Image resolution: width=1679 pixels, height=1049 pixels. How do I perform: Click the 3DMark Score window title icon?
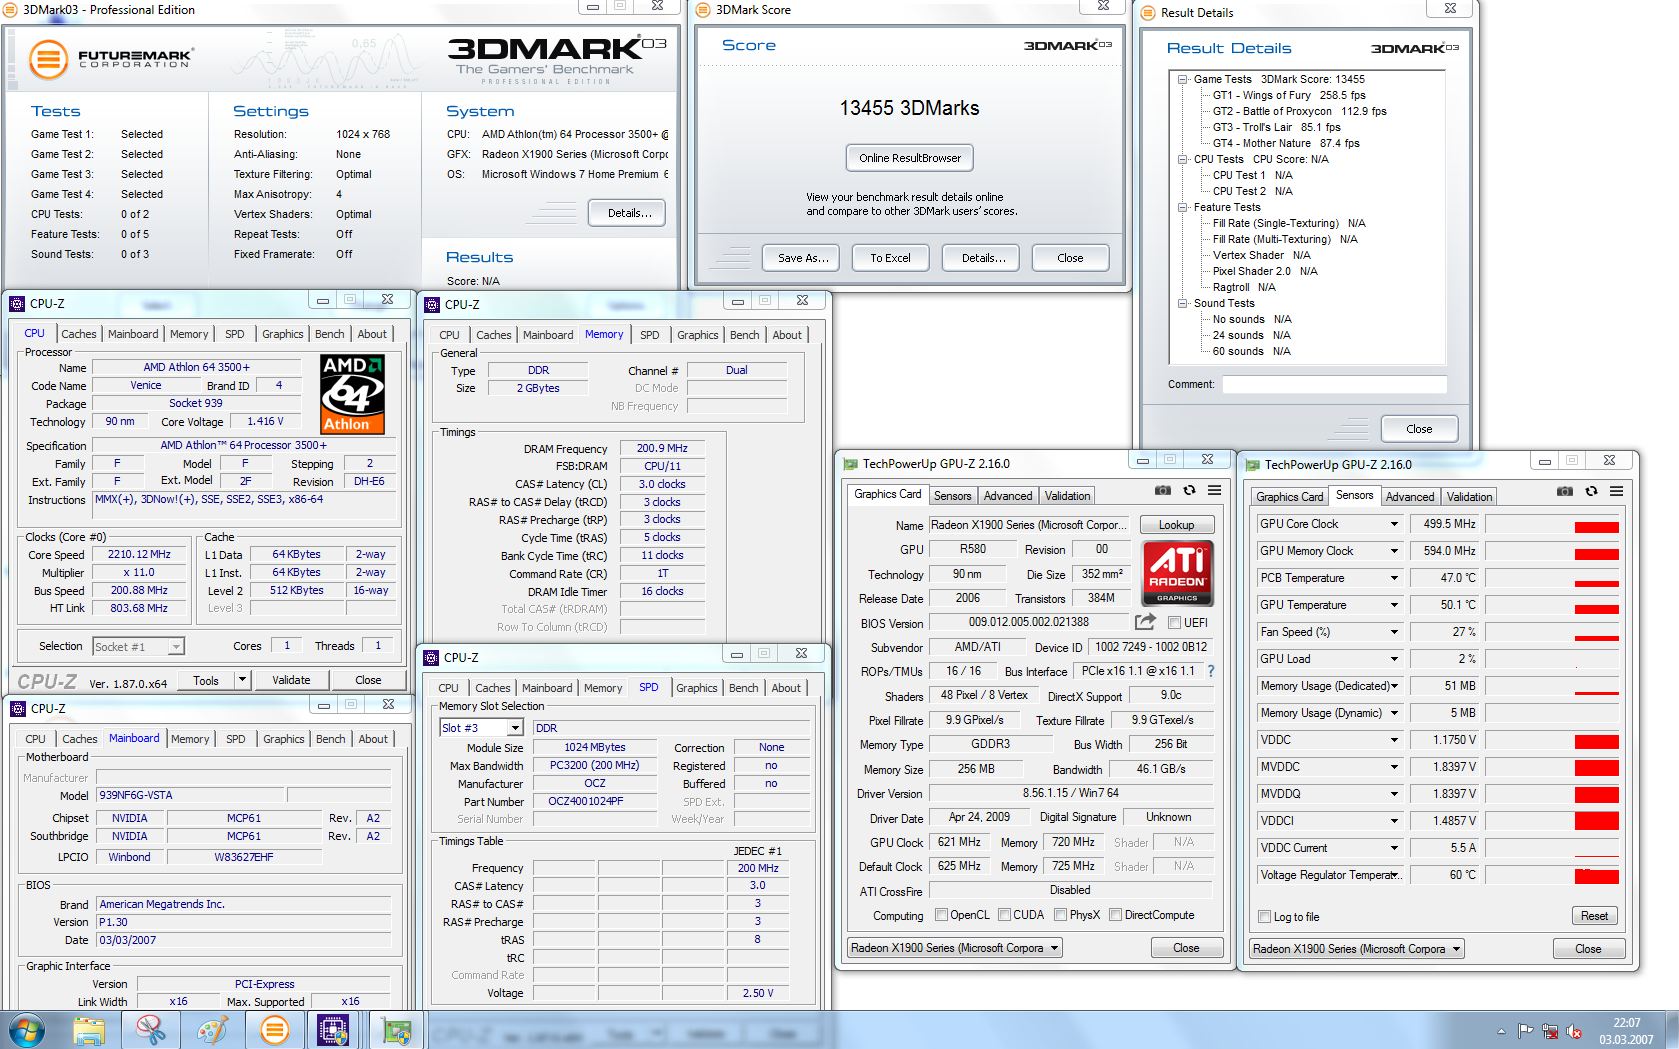tap(702, 10)
